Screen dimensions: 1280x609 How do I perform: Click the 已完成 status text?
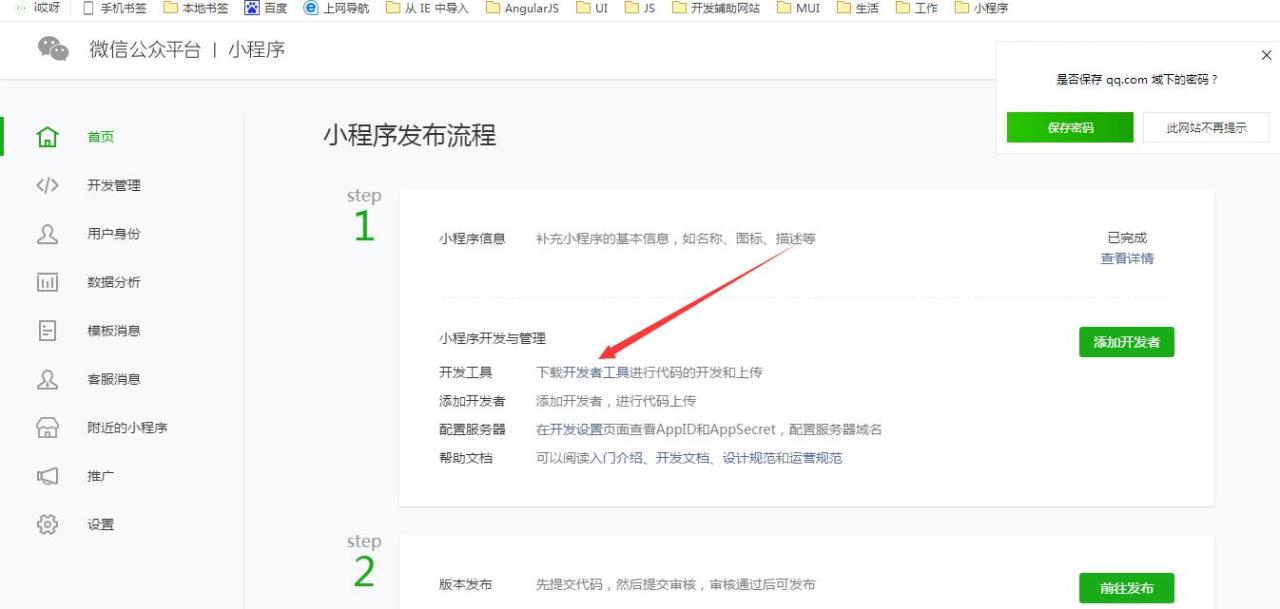click(x=1127, y=238)
